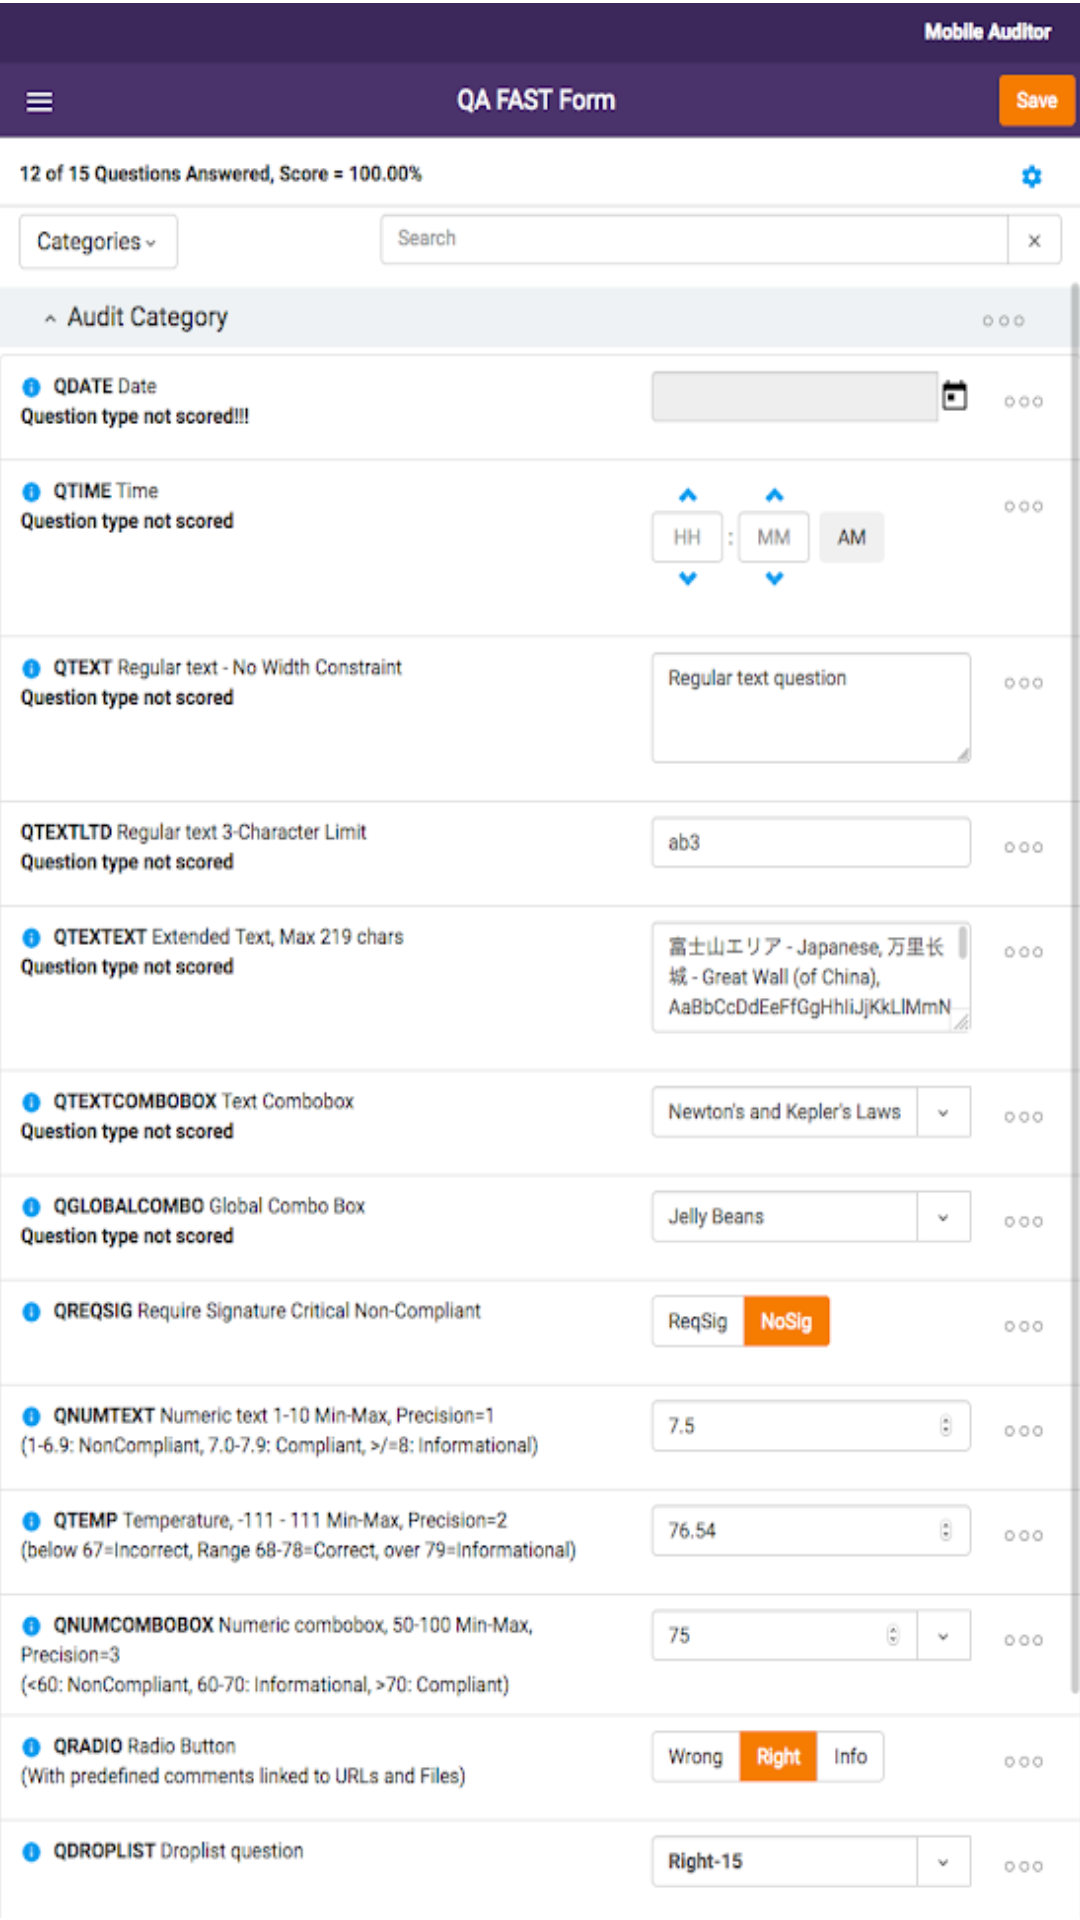Clear search with the X icon
This screenshot has width=1080, height=1920.
click(x=1034, y=241)
